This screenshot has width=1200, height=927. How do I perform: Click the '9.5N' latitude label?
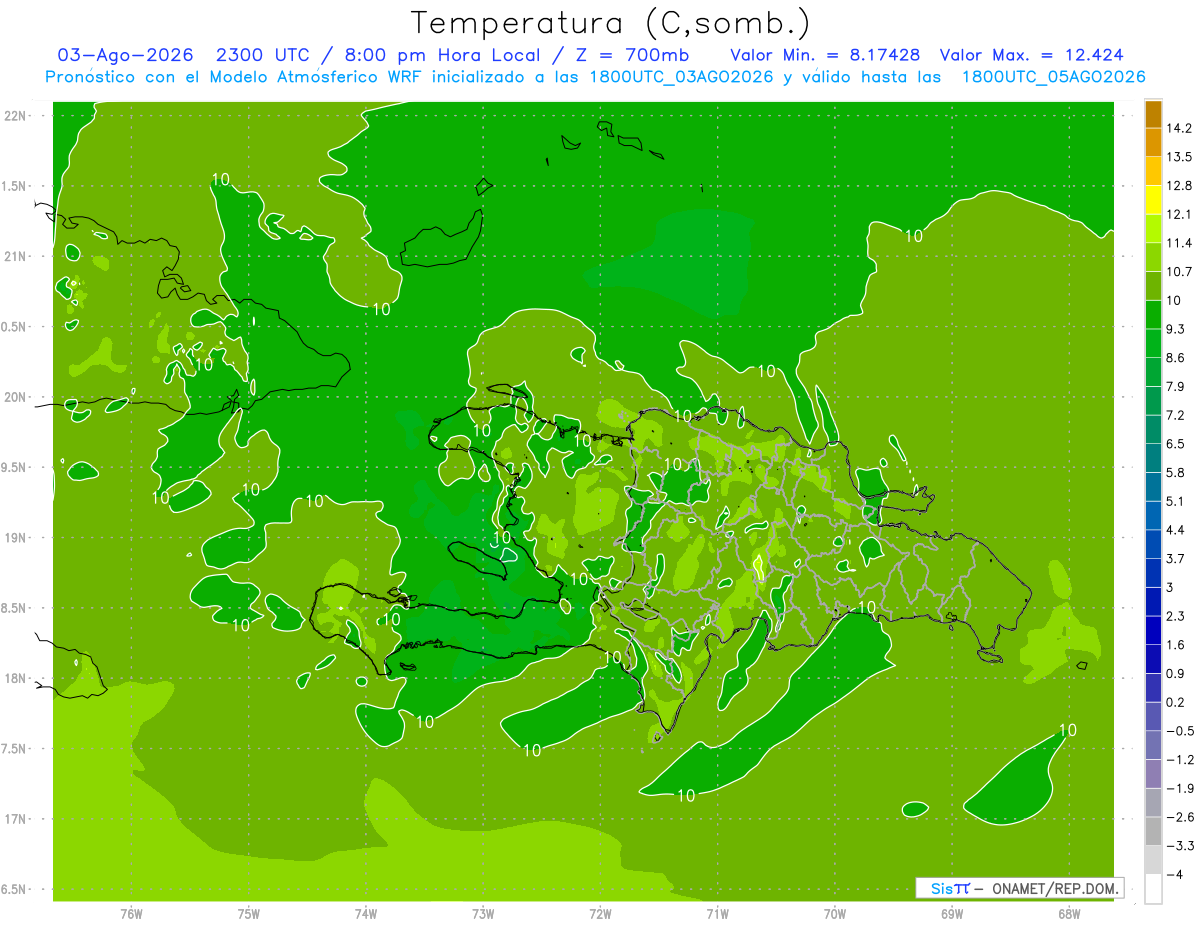point(15,468)
